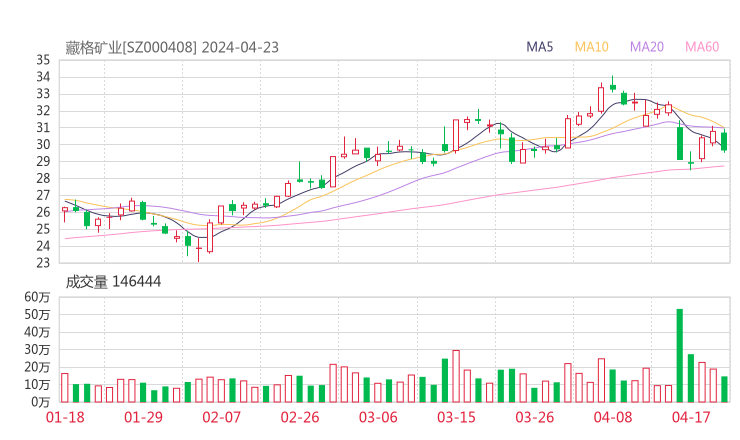This screenshot has height=440, width=740.
Task: Click the 03-26 date axis label
Action: click(534, 417)
